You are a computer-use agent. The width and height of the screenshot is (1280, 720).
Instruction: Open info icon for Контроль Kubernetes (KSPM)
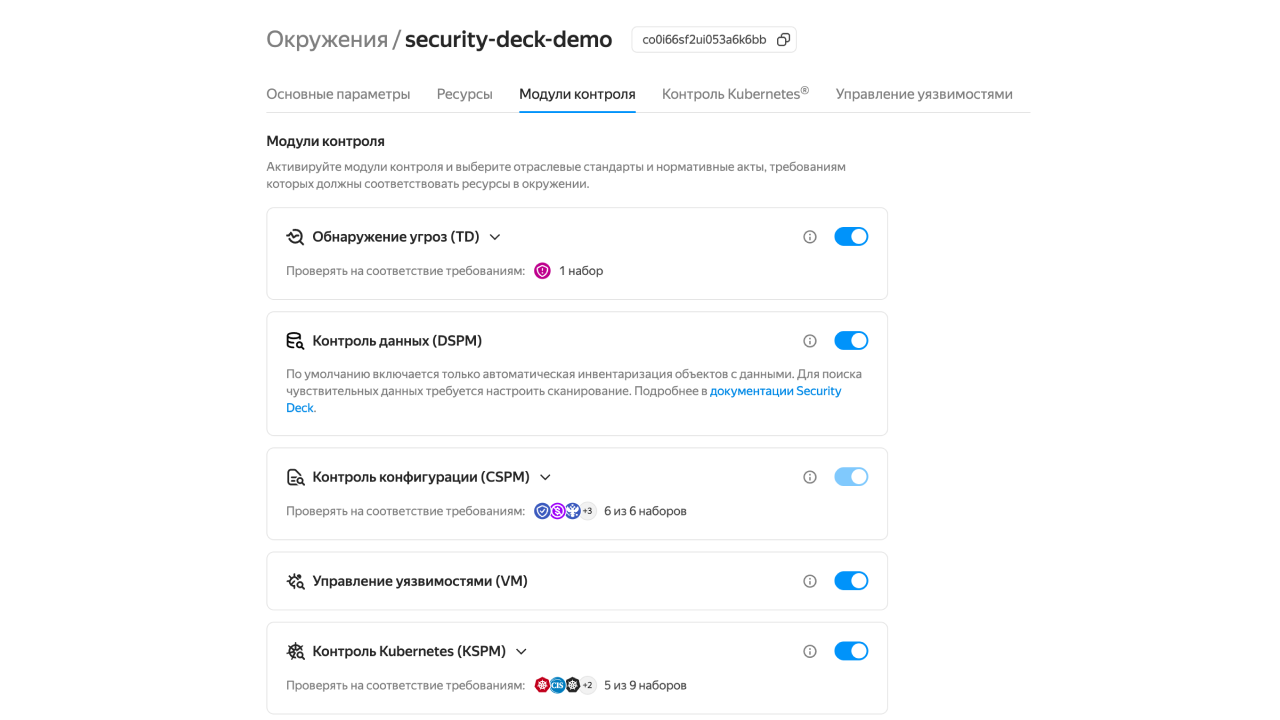810,651
